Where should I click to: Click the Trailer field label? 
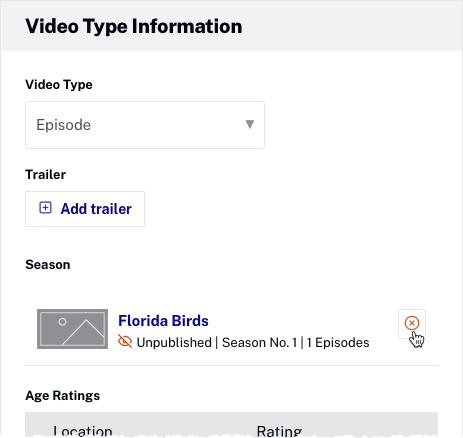(x=46, y=175)
